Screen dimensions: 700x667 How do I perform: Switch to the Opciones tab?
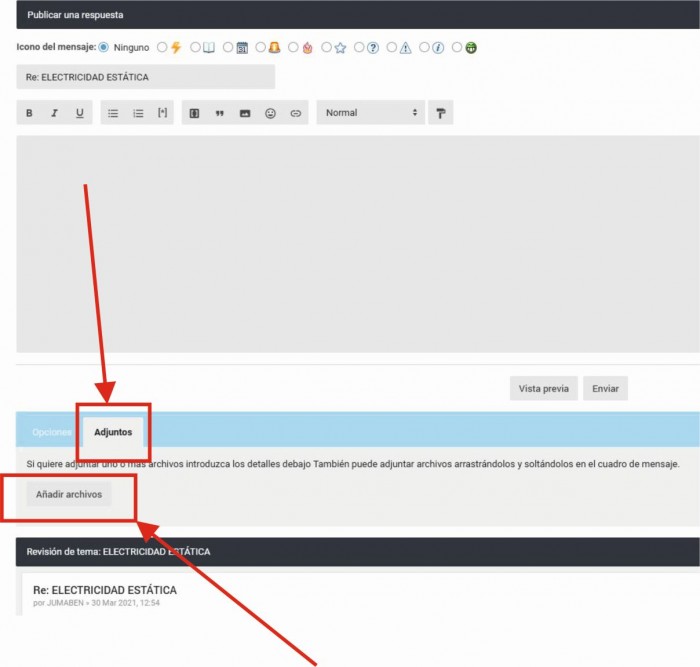(x=52, y=432)
